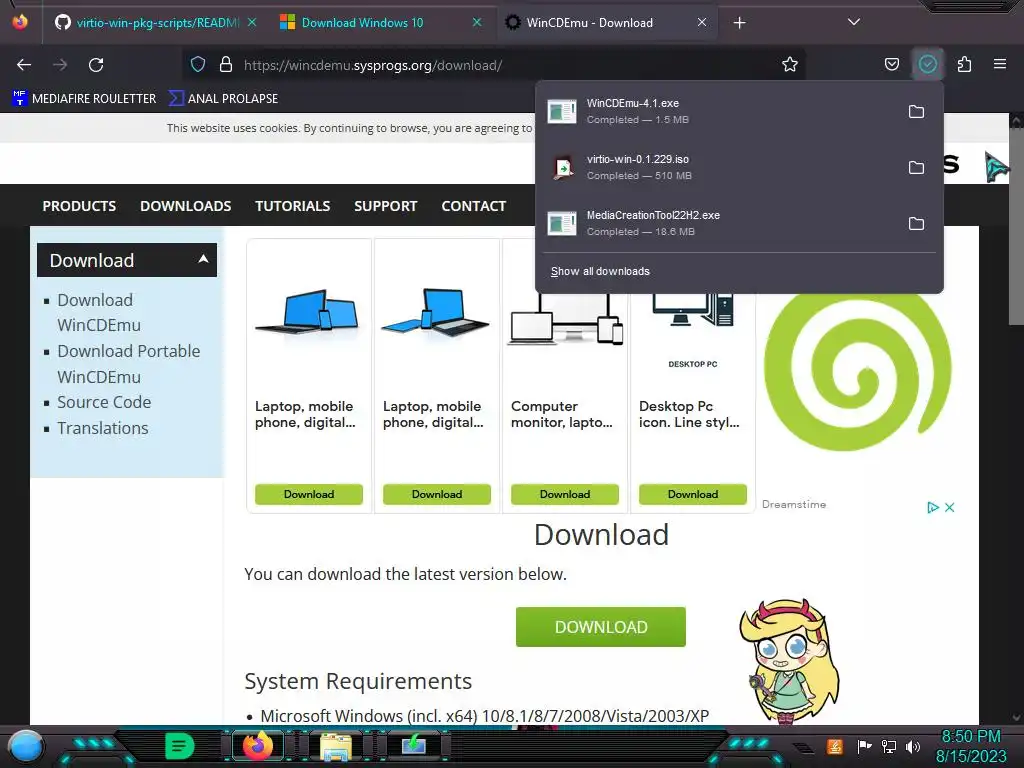Open containing folder for virtio-win-0.1.229.iso

click(916, 168)
